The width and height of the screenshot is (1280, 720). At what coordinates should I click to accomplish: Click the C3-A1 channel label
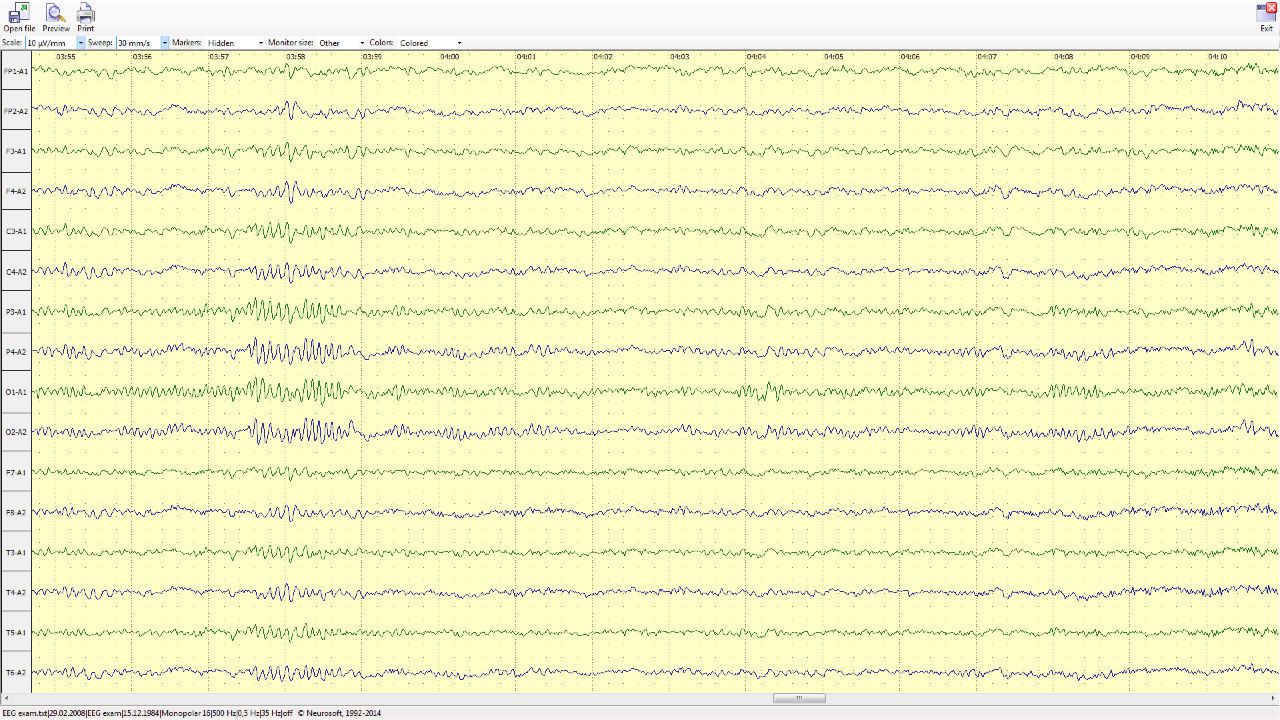click(16, 231)
